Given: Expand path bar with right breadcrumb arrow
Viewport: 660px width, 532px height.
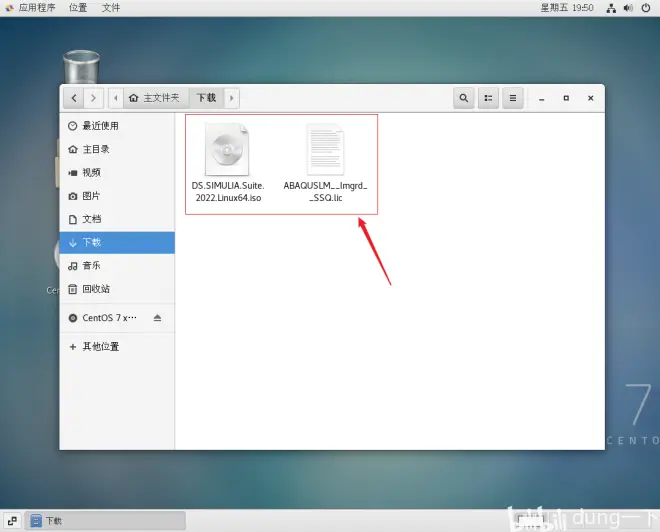Looking at the screenshot, I should [232, 98].
